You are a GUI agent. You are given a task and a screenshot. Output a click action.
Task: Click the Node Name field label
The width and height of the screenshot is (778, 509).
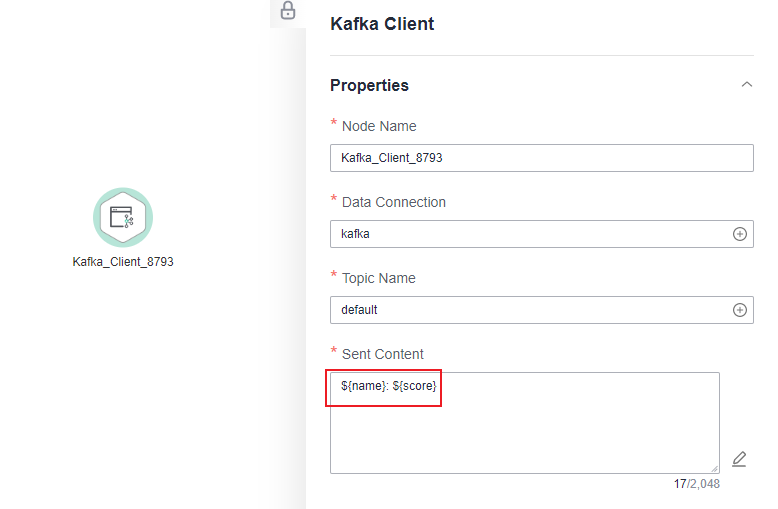379,127
